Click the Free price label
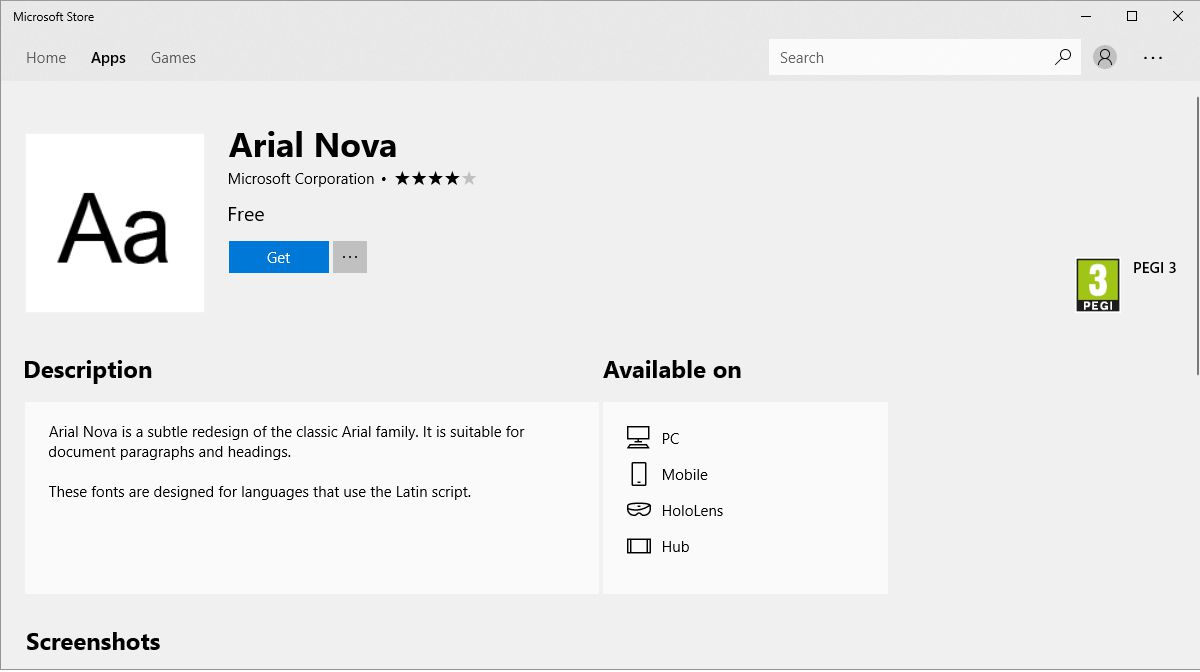The width and height of the screenshot is (1200, 672). click(246, 214)
